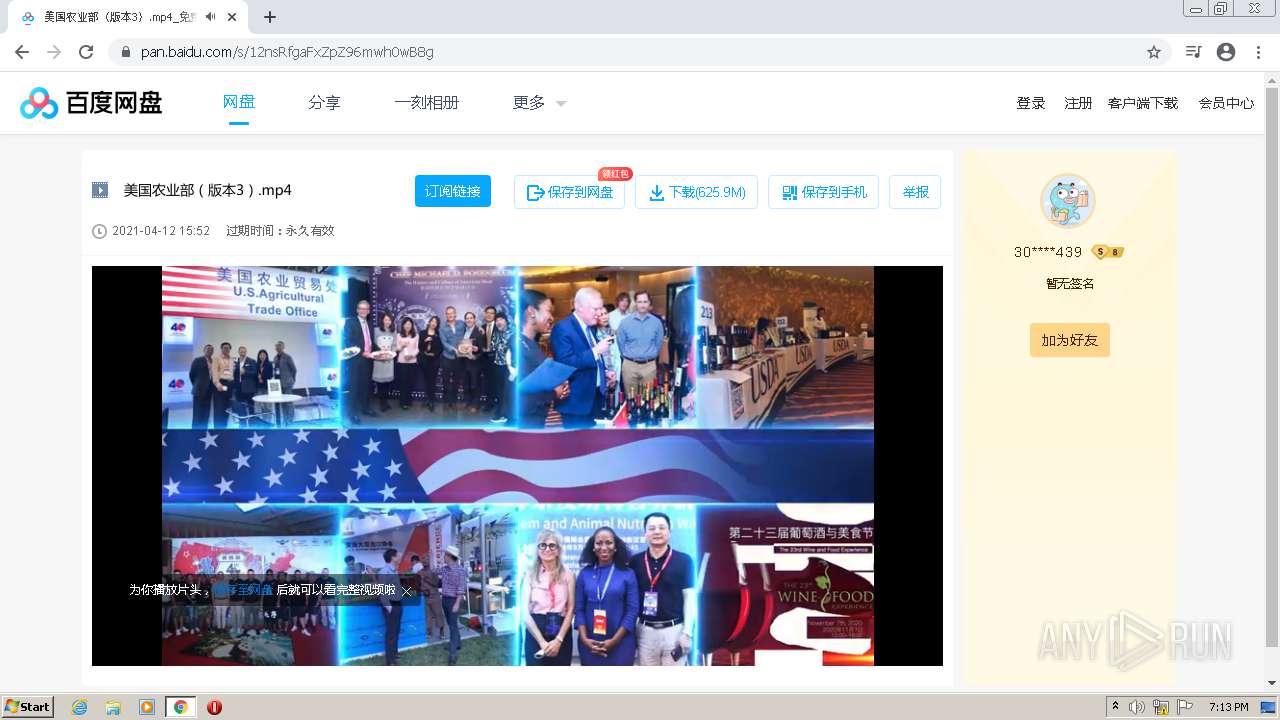Open the 一刻相册 tab
This screenshot has width=1280, height=720.
(426, 103)
